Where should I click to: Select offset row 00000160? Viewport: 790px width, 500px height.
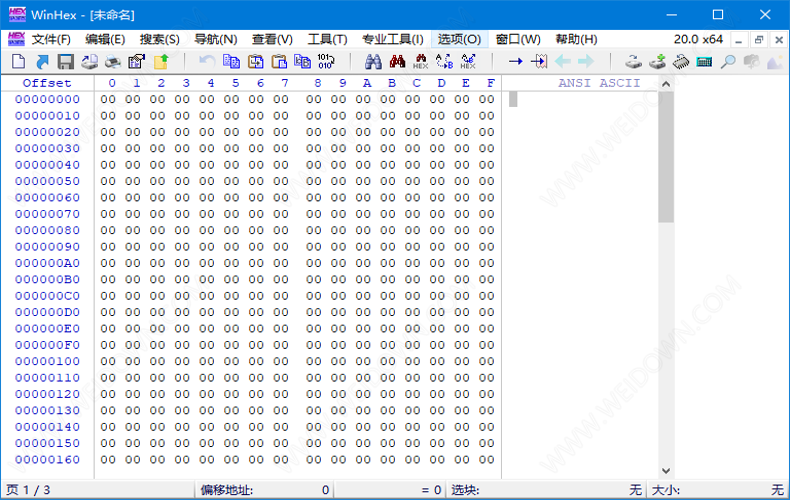click(47, 460)
